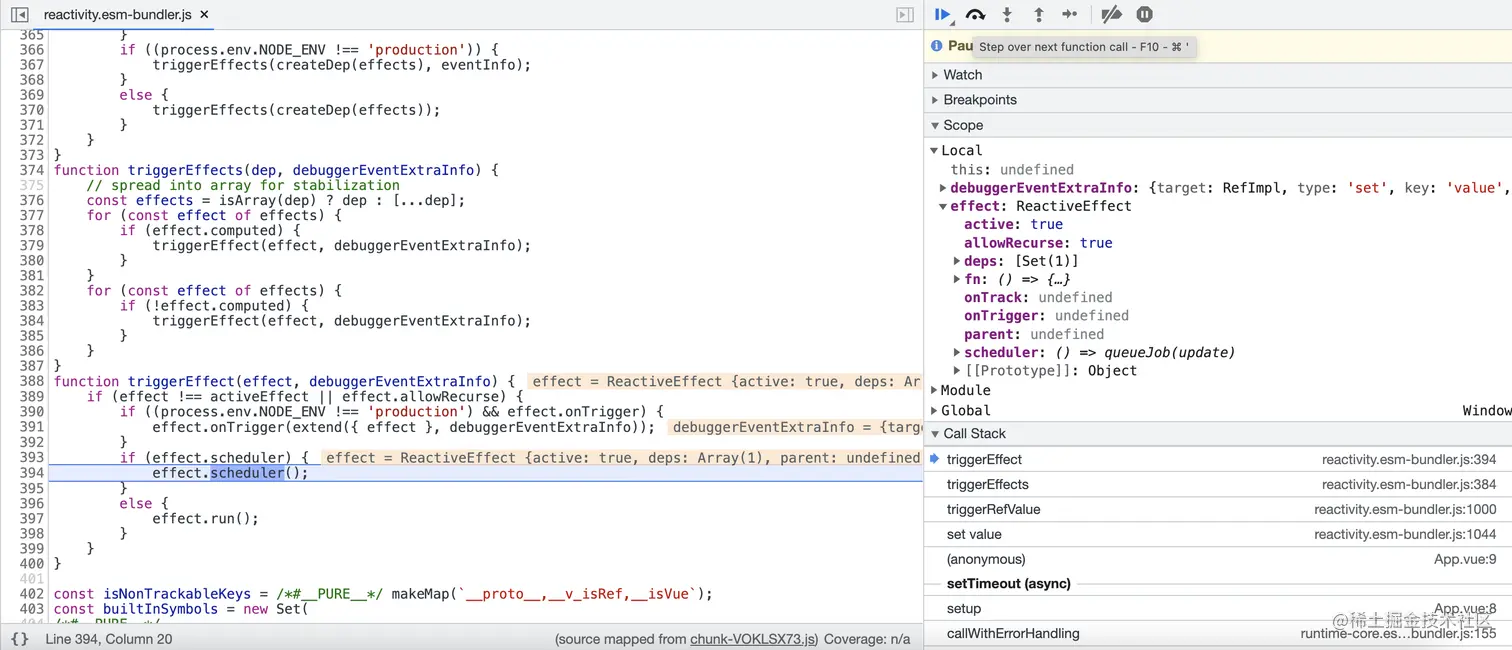Screen dimensions: 1512x650
Task: Select setup call stack frame
Action: click(x=1218, y=609)
